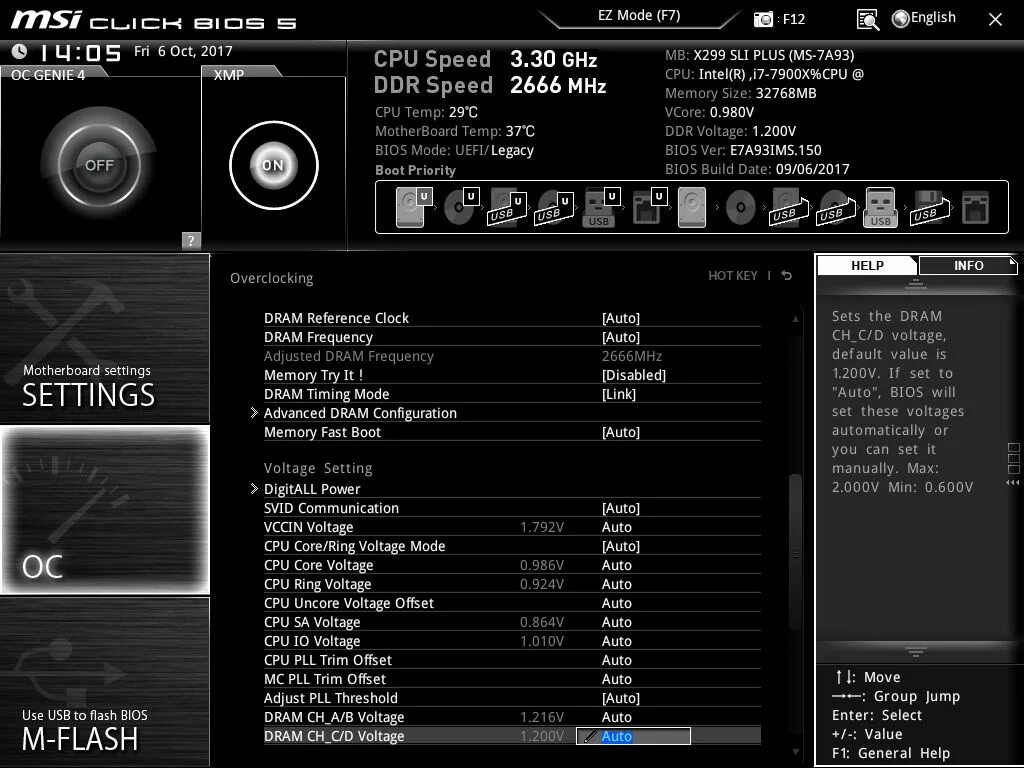
Task: Close the BIOS with the X button
Action: (x=995, y=20)
